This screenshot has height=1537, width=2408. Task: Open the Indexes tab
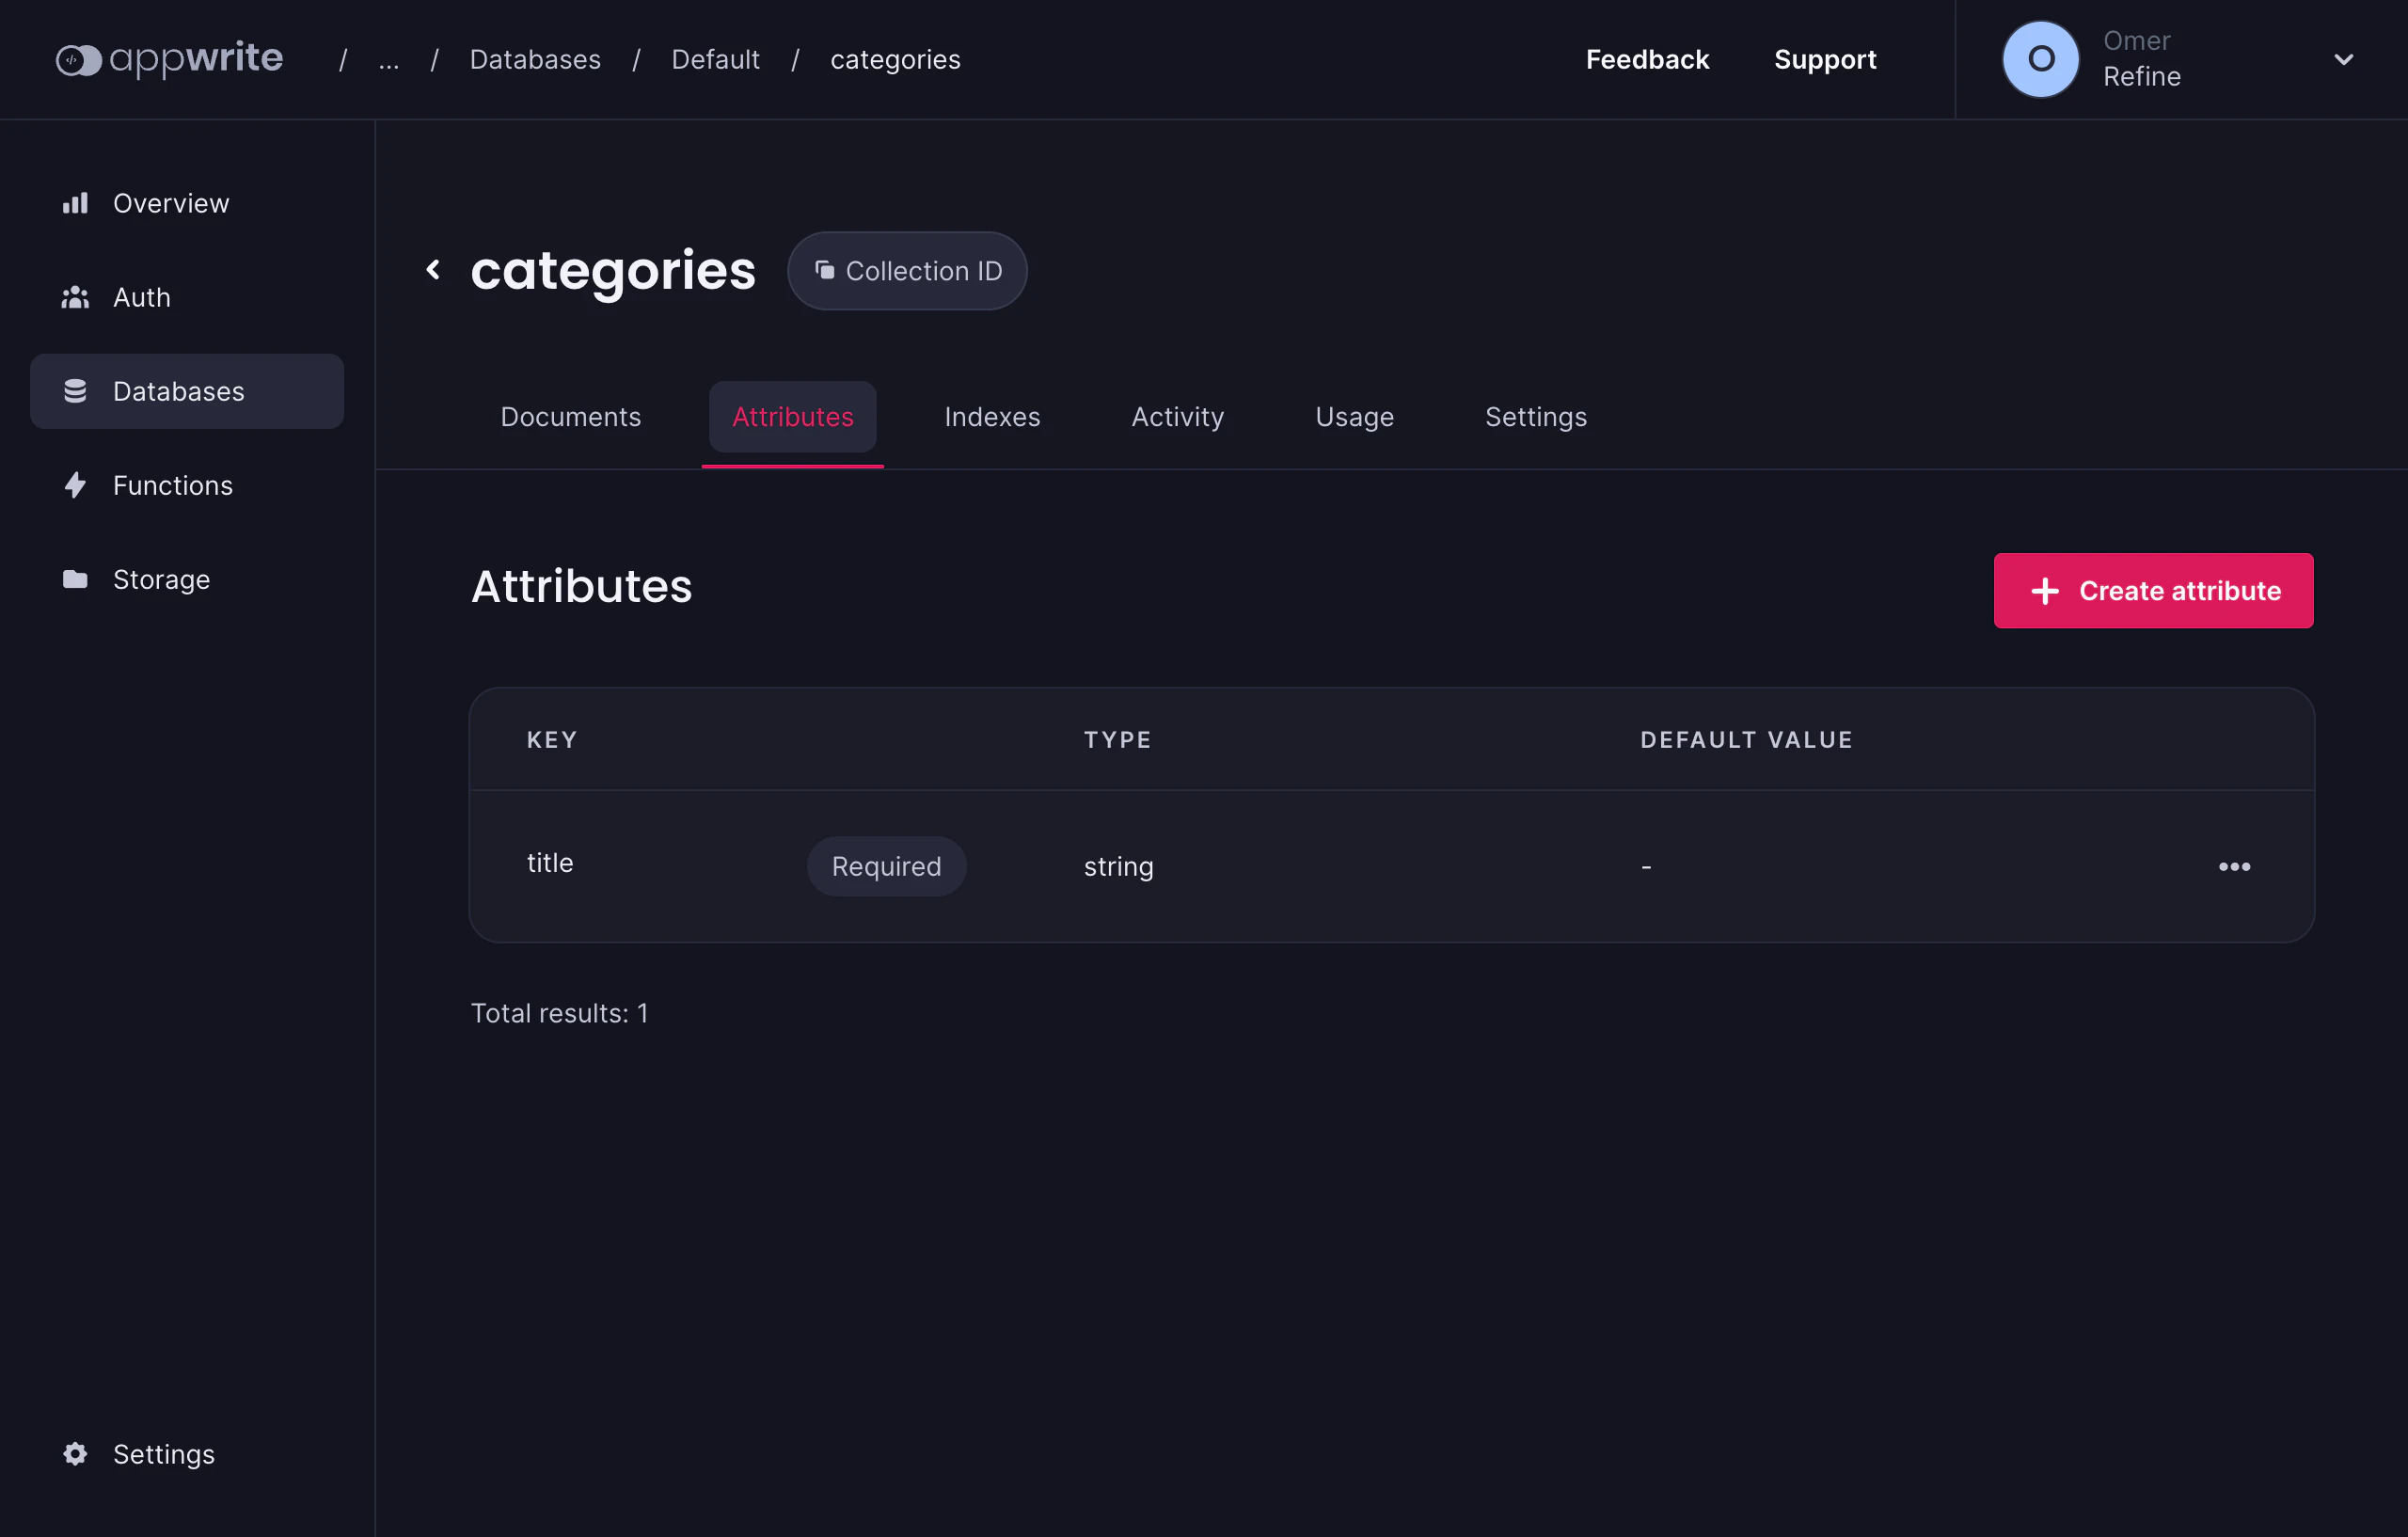tap(992, 417)
